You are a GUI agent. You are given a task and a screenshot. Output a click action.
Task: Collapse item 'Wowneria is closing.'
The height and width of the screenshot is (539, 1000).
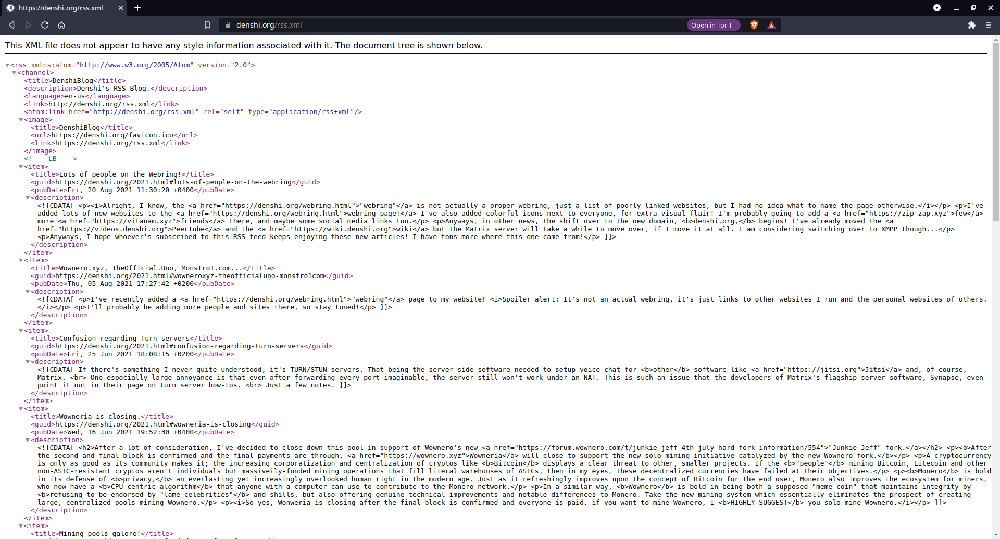(20, 408)
